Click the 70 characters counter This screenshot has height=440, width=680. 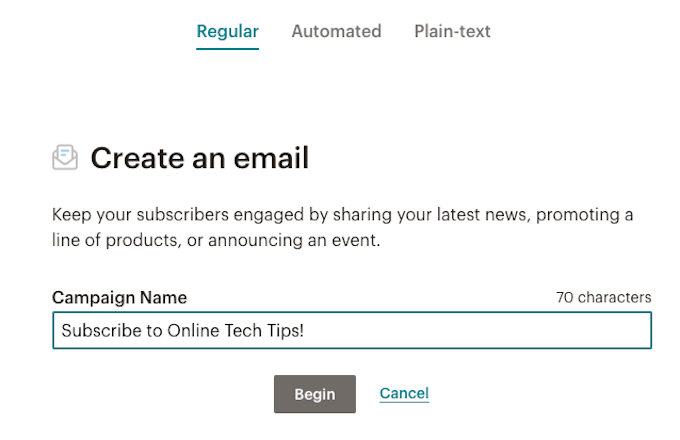point(603,297)
